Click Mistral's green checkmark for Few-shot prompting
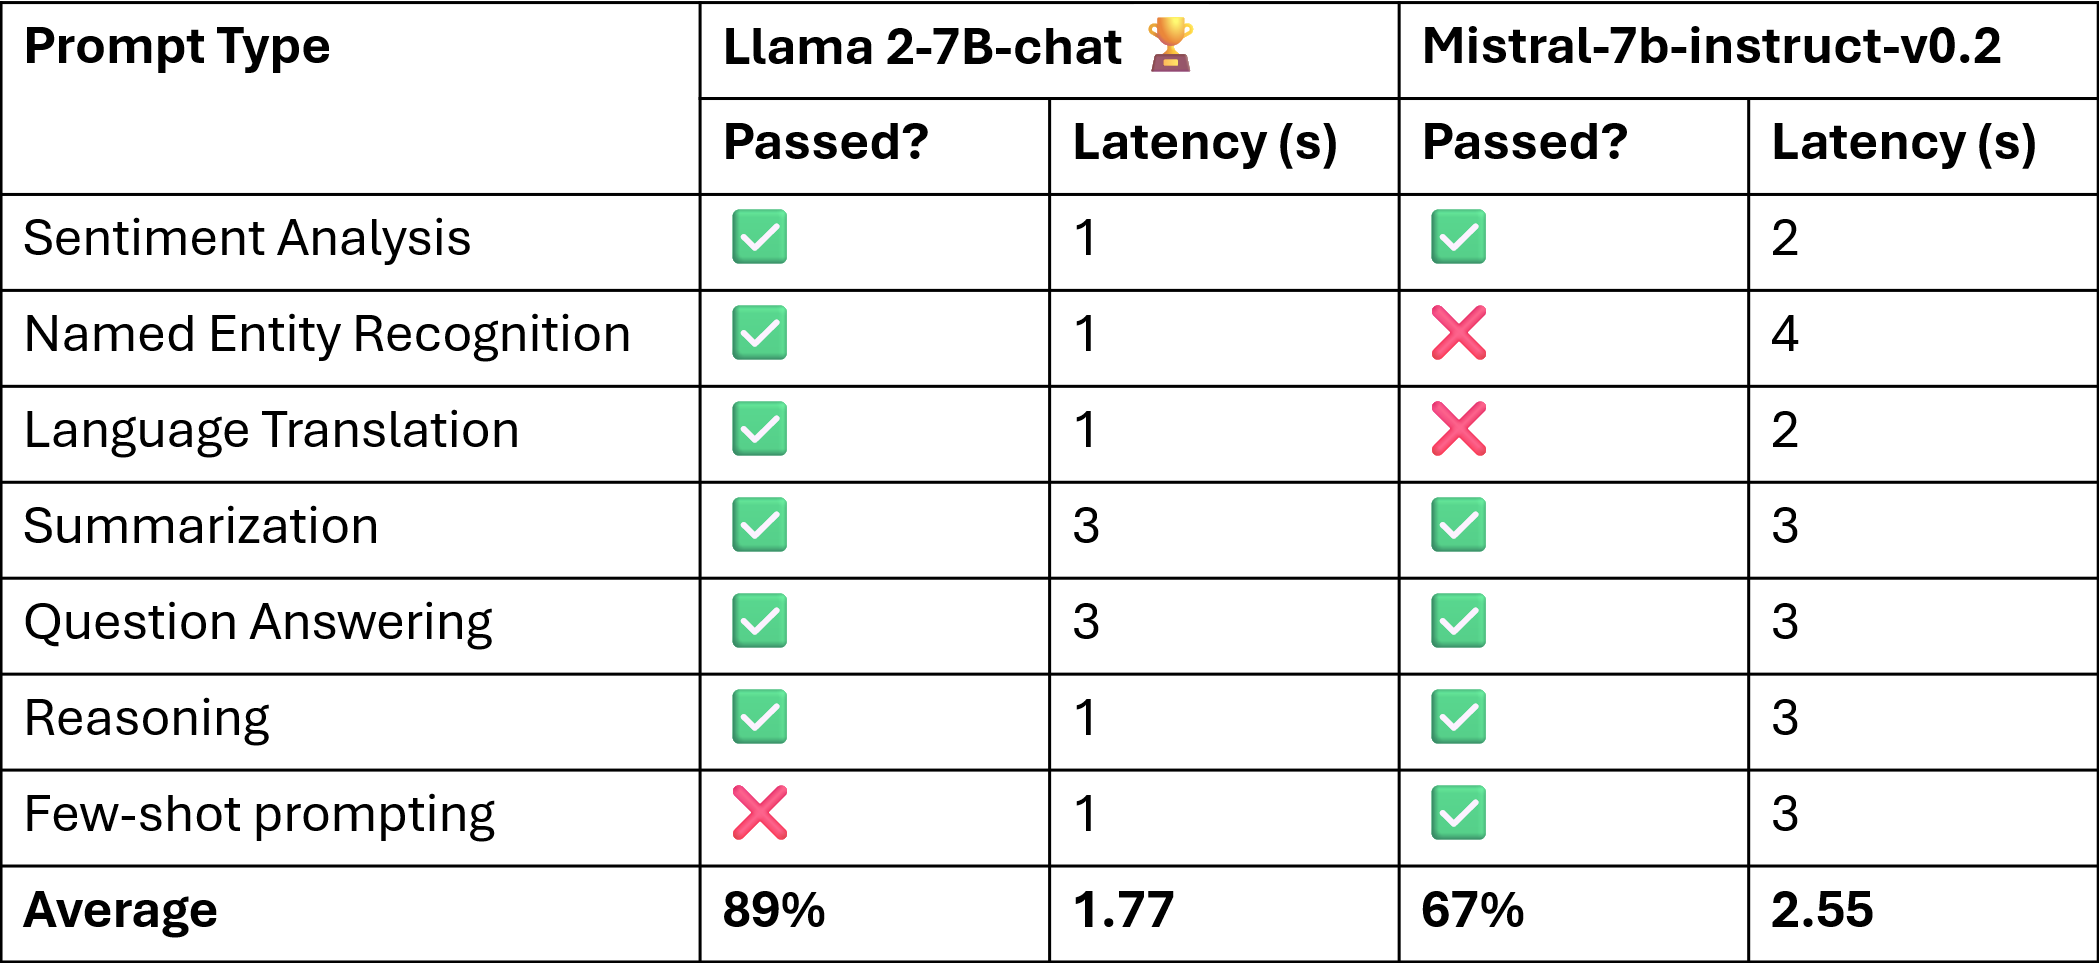2099x963 pixels. [1458, 813]
